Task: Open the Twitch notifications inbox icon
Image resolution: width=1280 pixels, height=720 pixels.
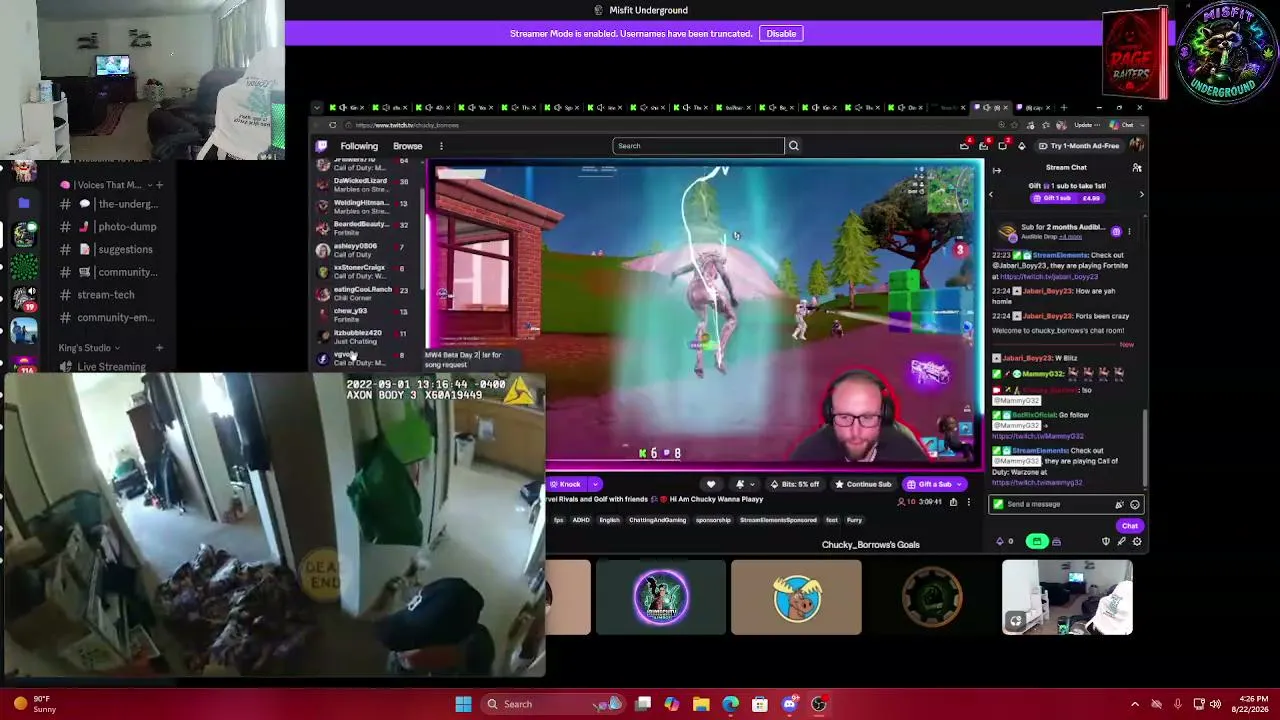Action: click(984, 146)
